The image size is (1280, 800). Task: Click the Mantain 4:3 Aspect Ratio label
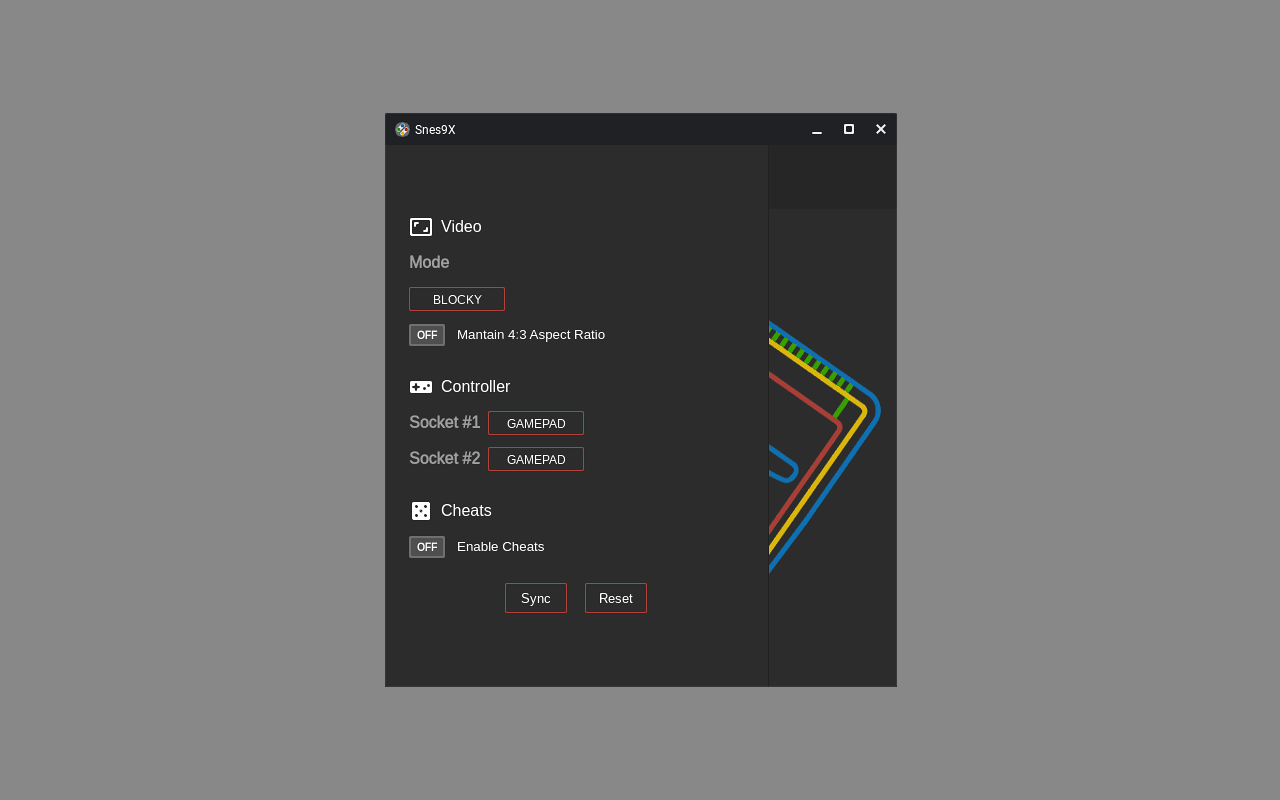531,335
